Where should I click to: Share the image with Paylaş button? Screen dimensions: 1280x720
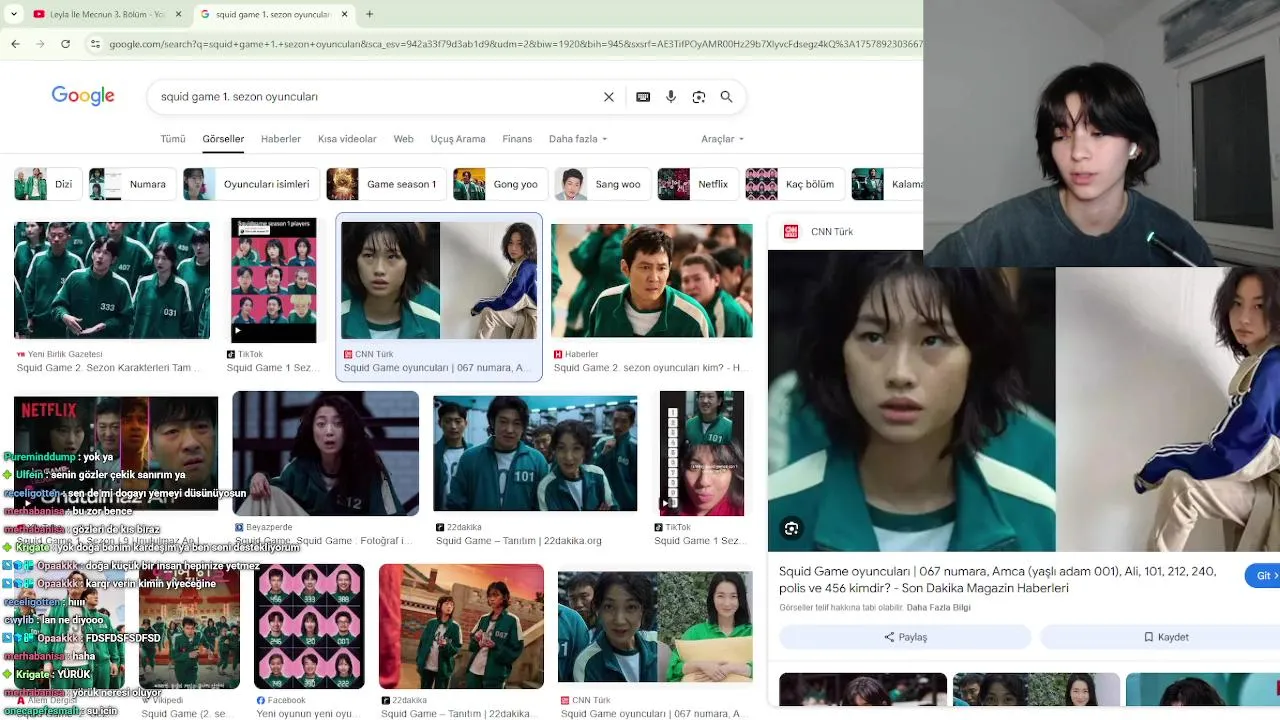[905, 637]
